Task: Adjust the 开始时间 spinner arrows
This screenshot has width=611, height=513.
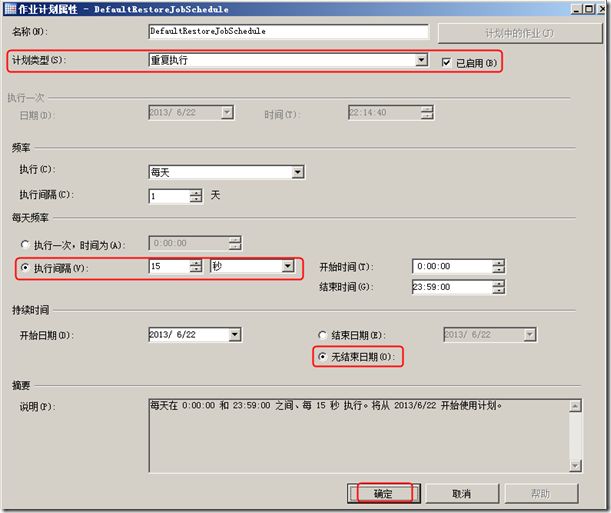Action: pos(498,266)
